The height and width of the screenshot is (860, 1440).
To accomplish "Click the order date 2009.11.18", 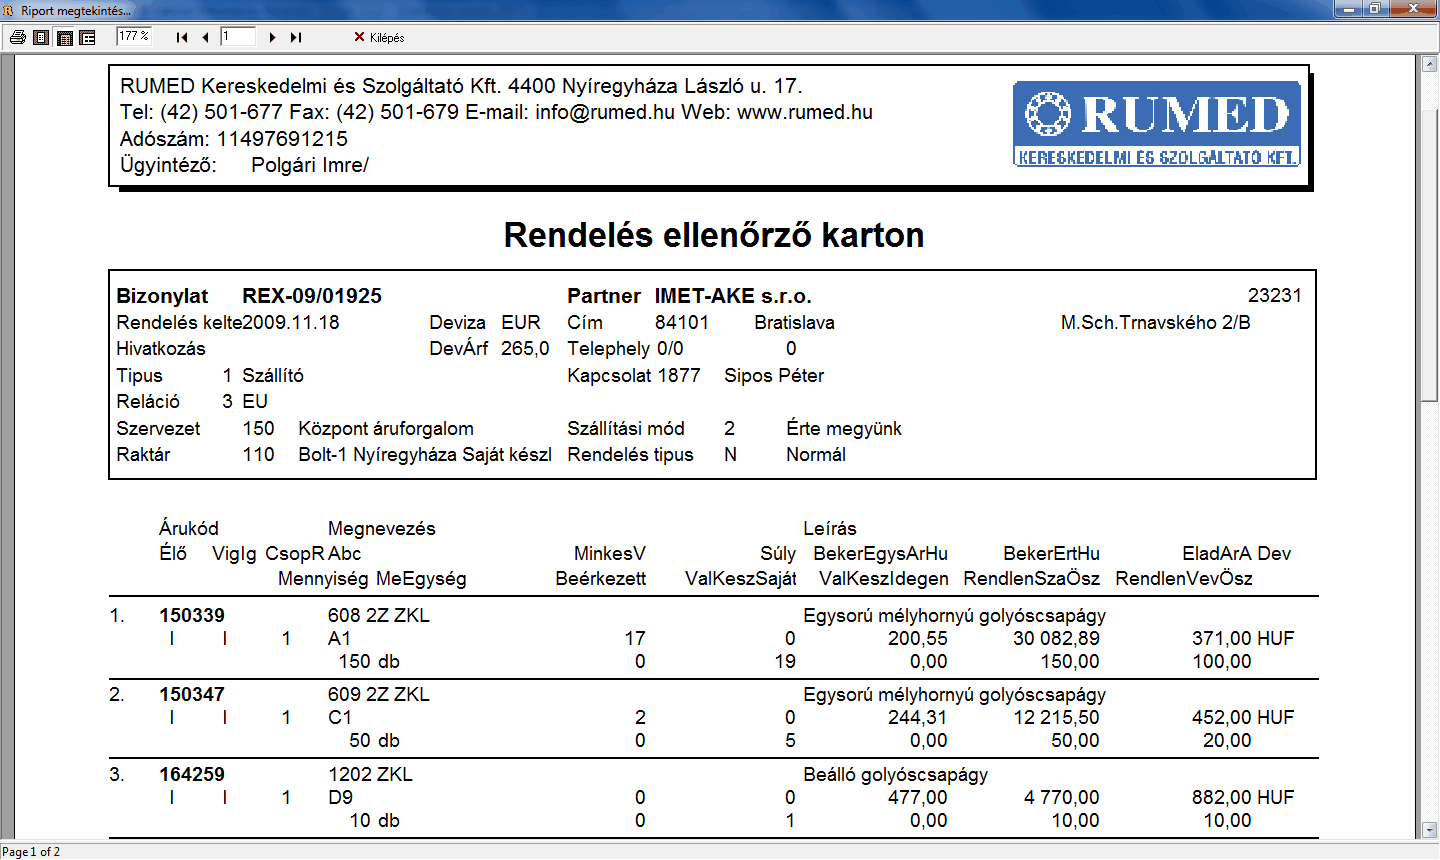I will 291,322.
